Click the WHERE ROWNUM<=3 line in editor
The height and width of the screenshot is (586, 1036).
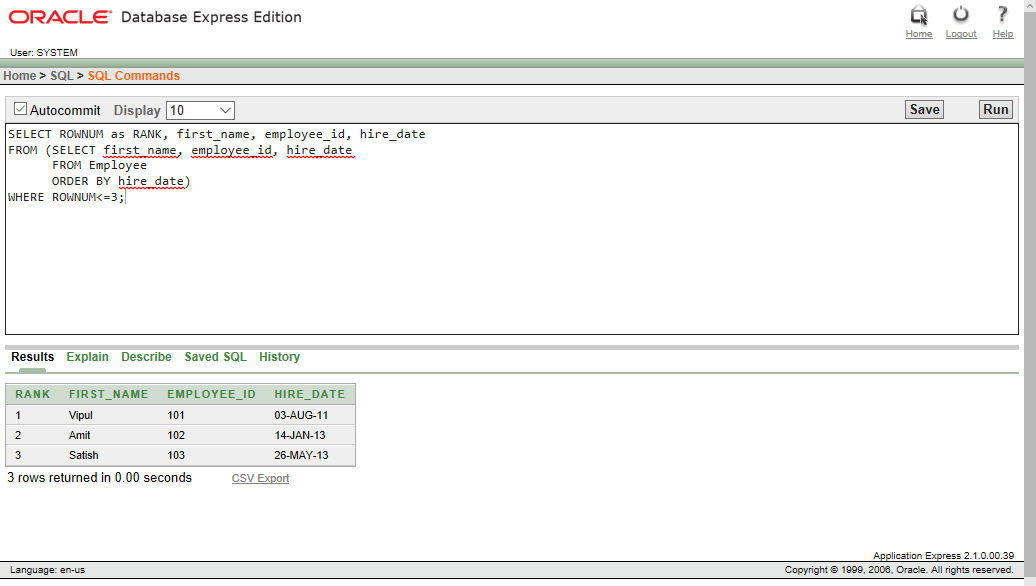click(x=66, y=197)
